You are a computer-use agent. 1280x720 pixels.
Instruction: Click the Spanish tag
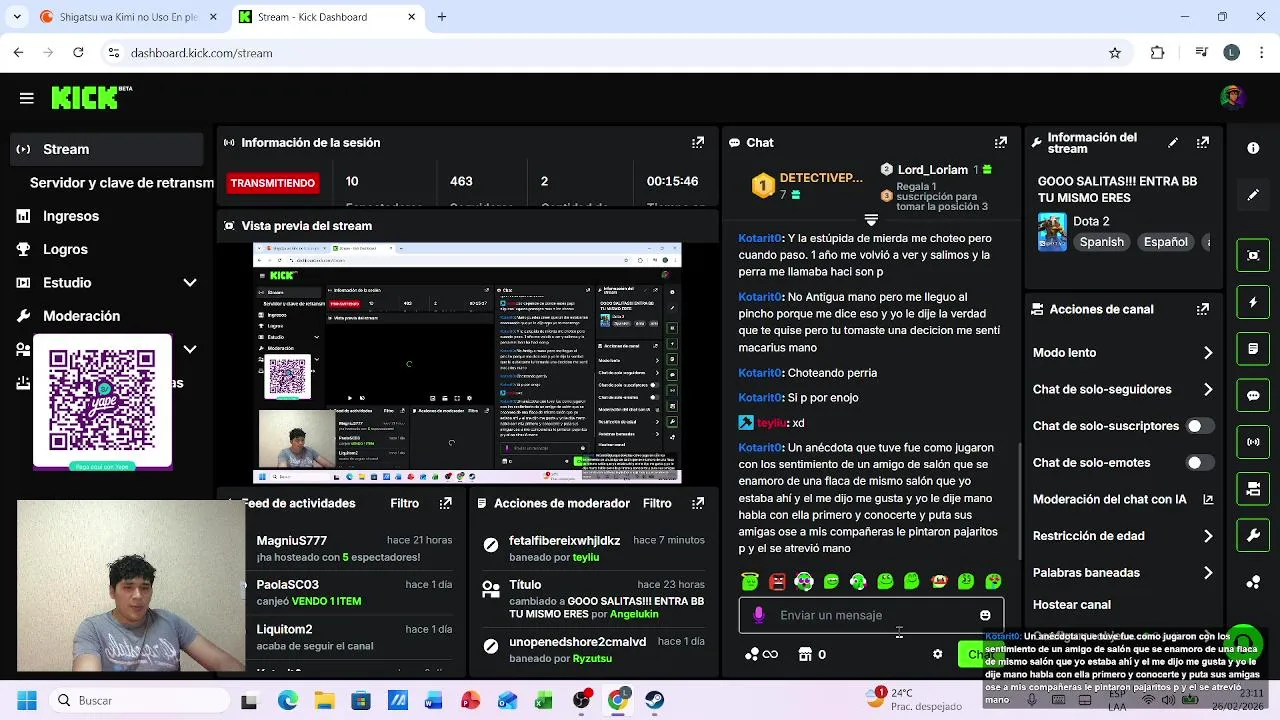coord(1101,242)
